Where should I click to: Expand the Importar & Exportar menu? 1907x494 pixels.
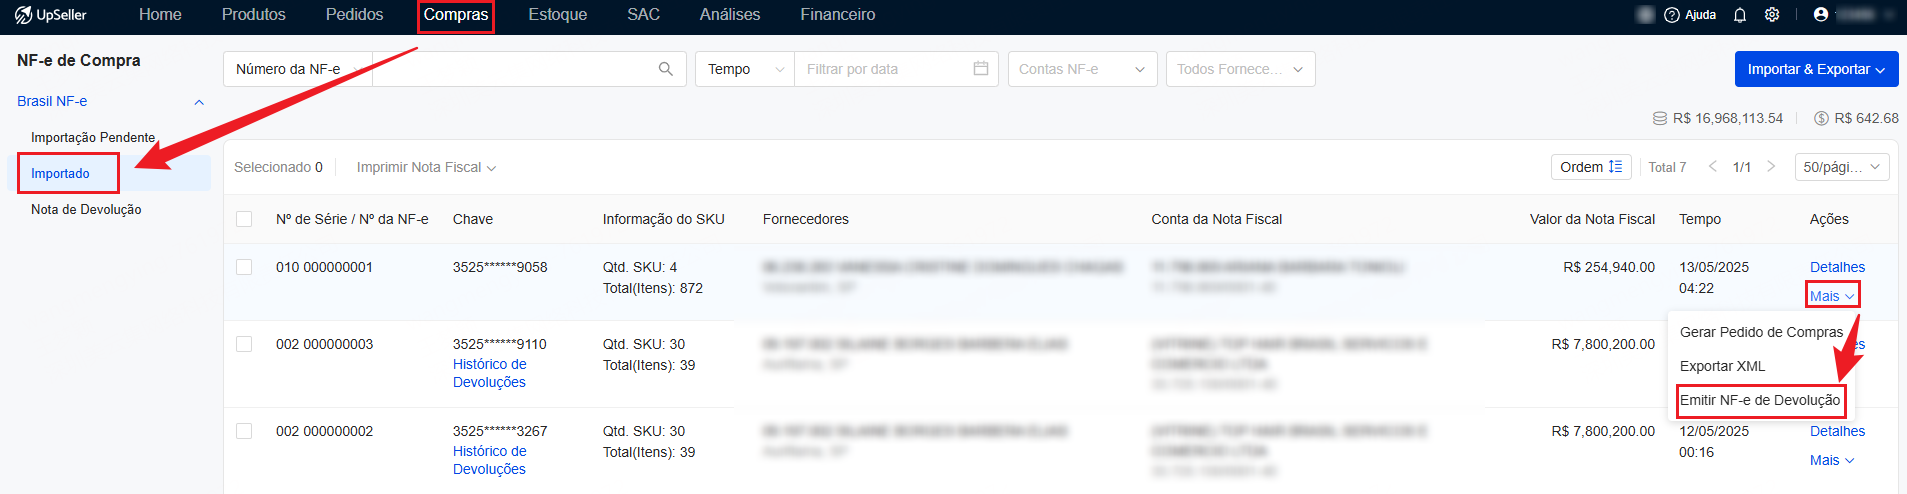[1816, 69]
